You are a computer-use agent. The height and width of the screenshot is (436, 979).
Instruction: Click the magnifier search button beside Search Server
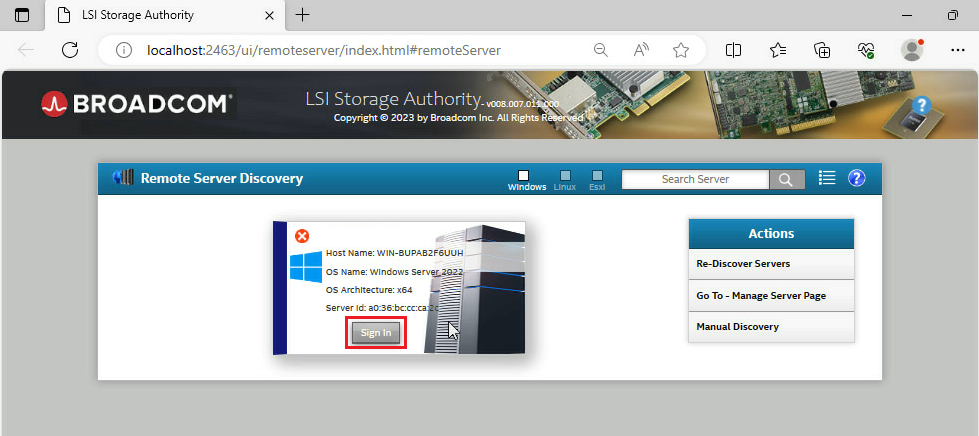point(787,179)
